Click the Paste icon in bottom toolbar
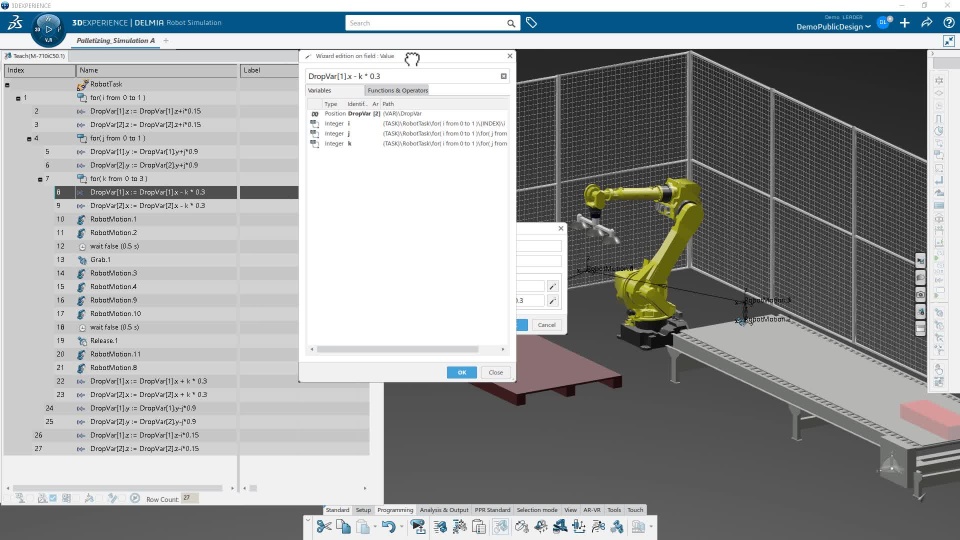Screen dimensions: 960x540 [362, 526]
